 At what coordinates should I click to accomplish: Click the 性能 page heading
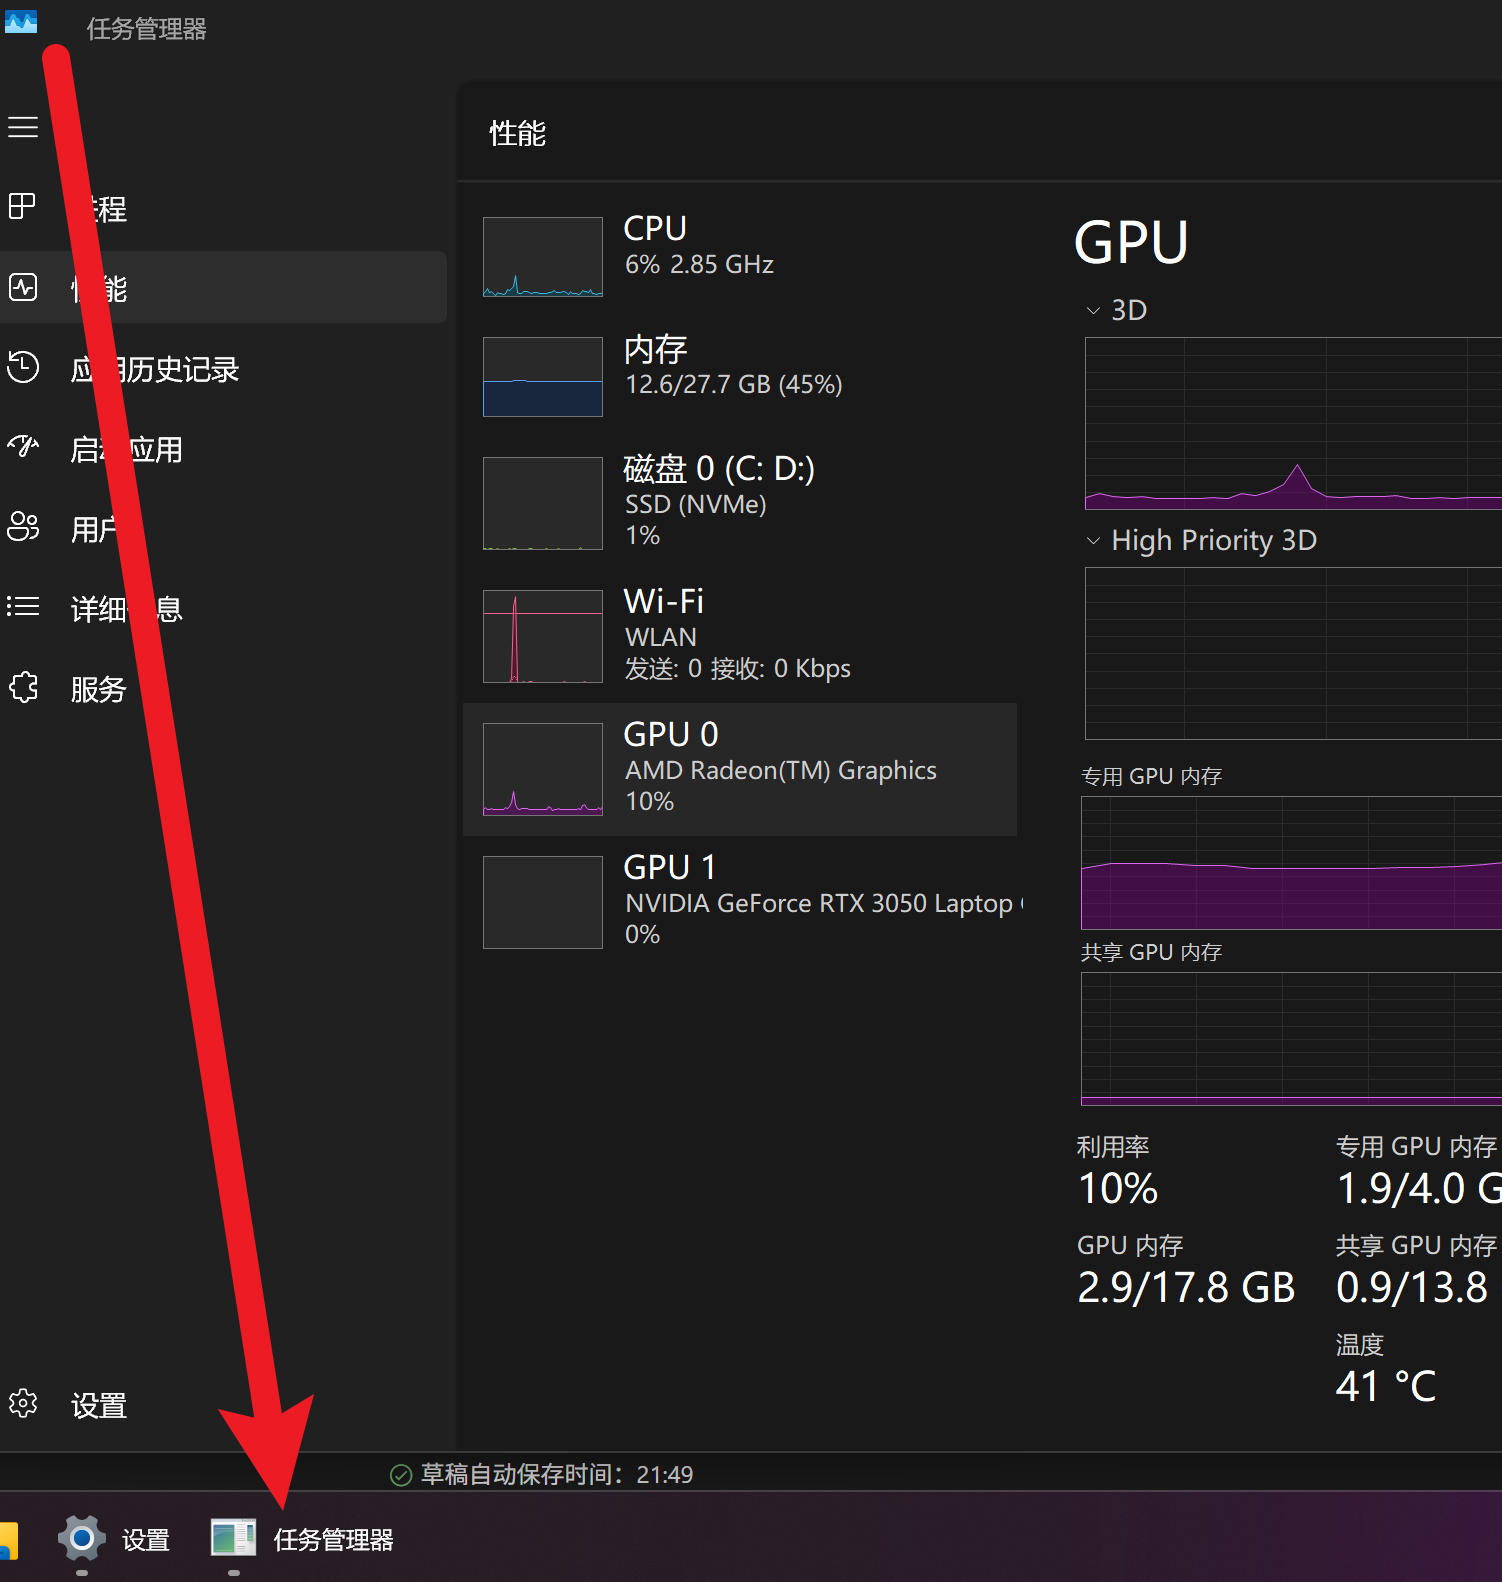coord(518,133)
